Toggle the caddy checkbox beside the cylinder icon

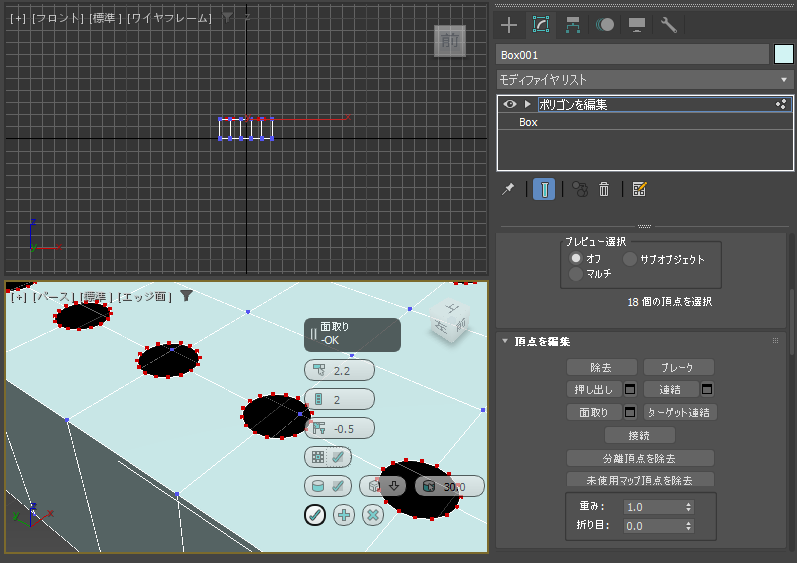coord(338,486)
